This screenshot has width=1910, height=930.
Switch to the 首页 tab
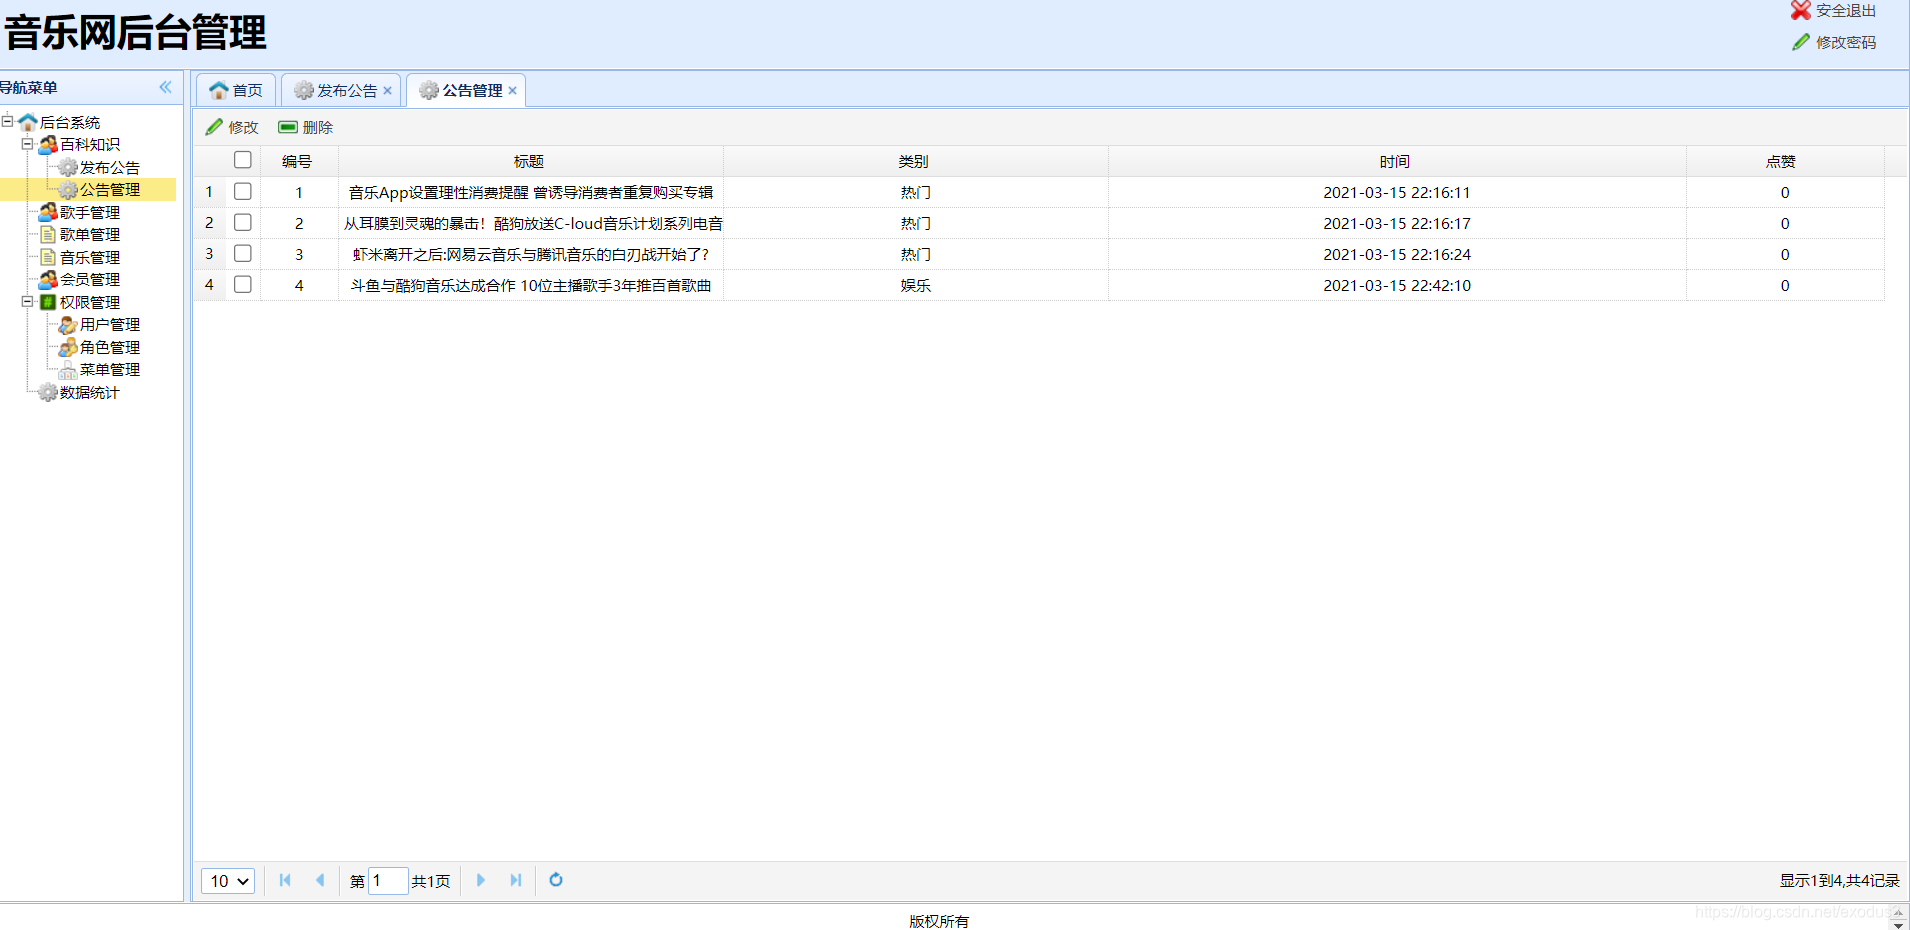point(236,90)
